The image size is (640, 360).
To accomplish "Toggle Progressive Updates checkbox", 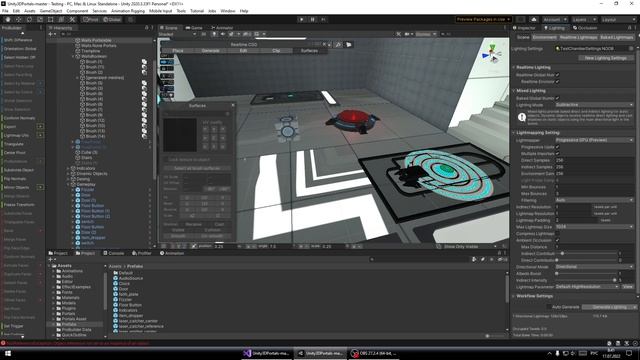I will [558, 147].
